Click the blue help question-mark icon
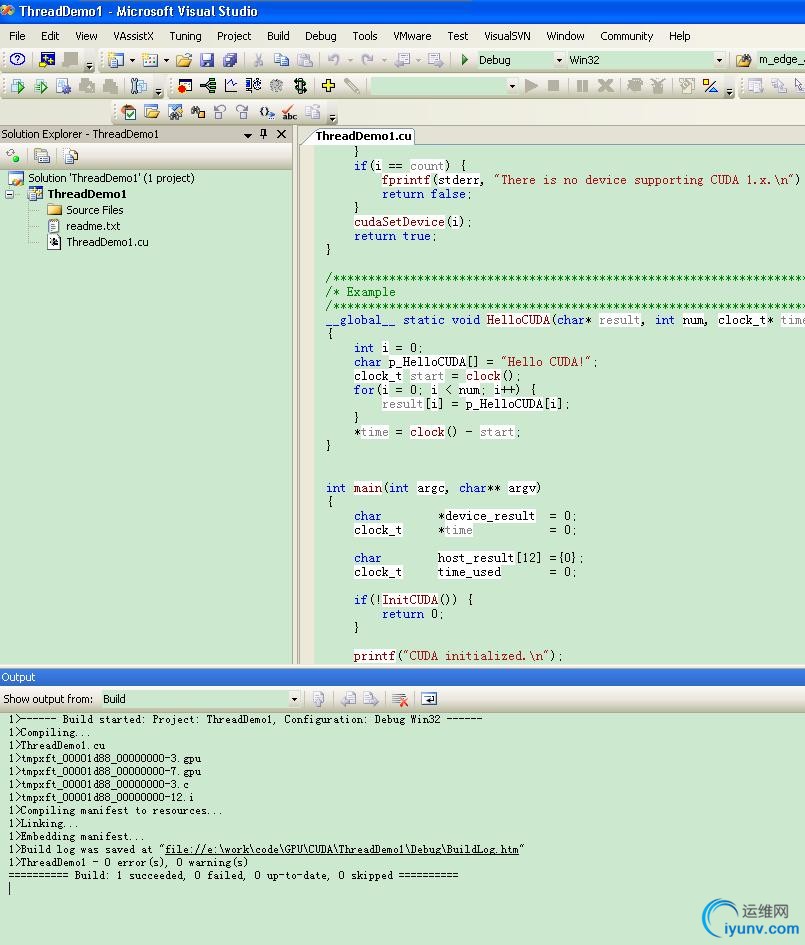Screen dimensions: 805x945 click(x=17, y=59)
